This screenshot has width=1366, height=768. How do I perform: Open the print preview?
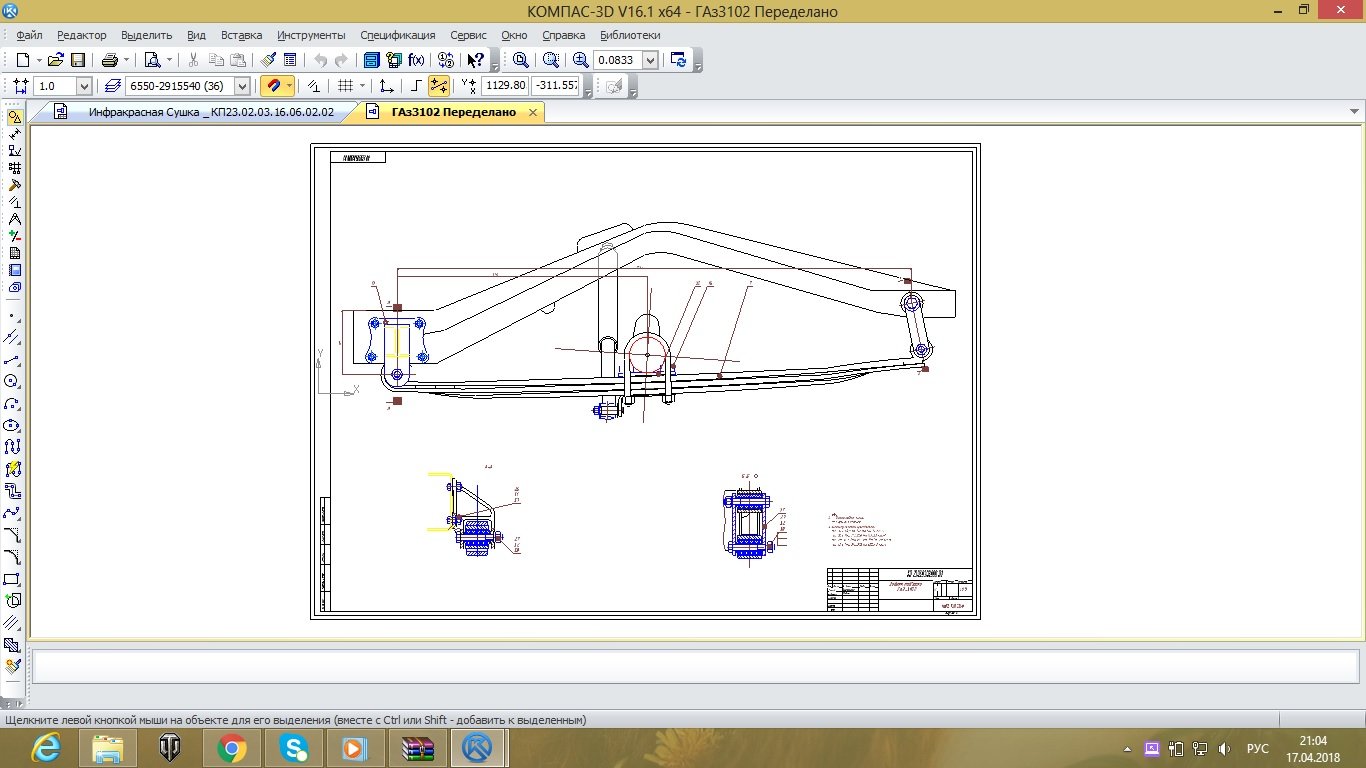[152, 60]
